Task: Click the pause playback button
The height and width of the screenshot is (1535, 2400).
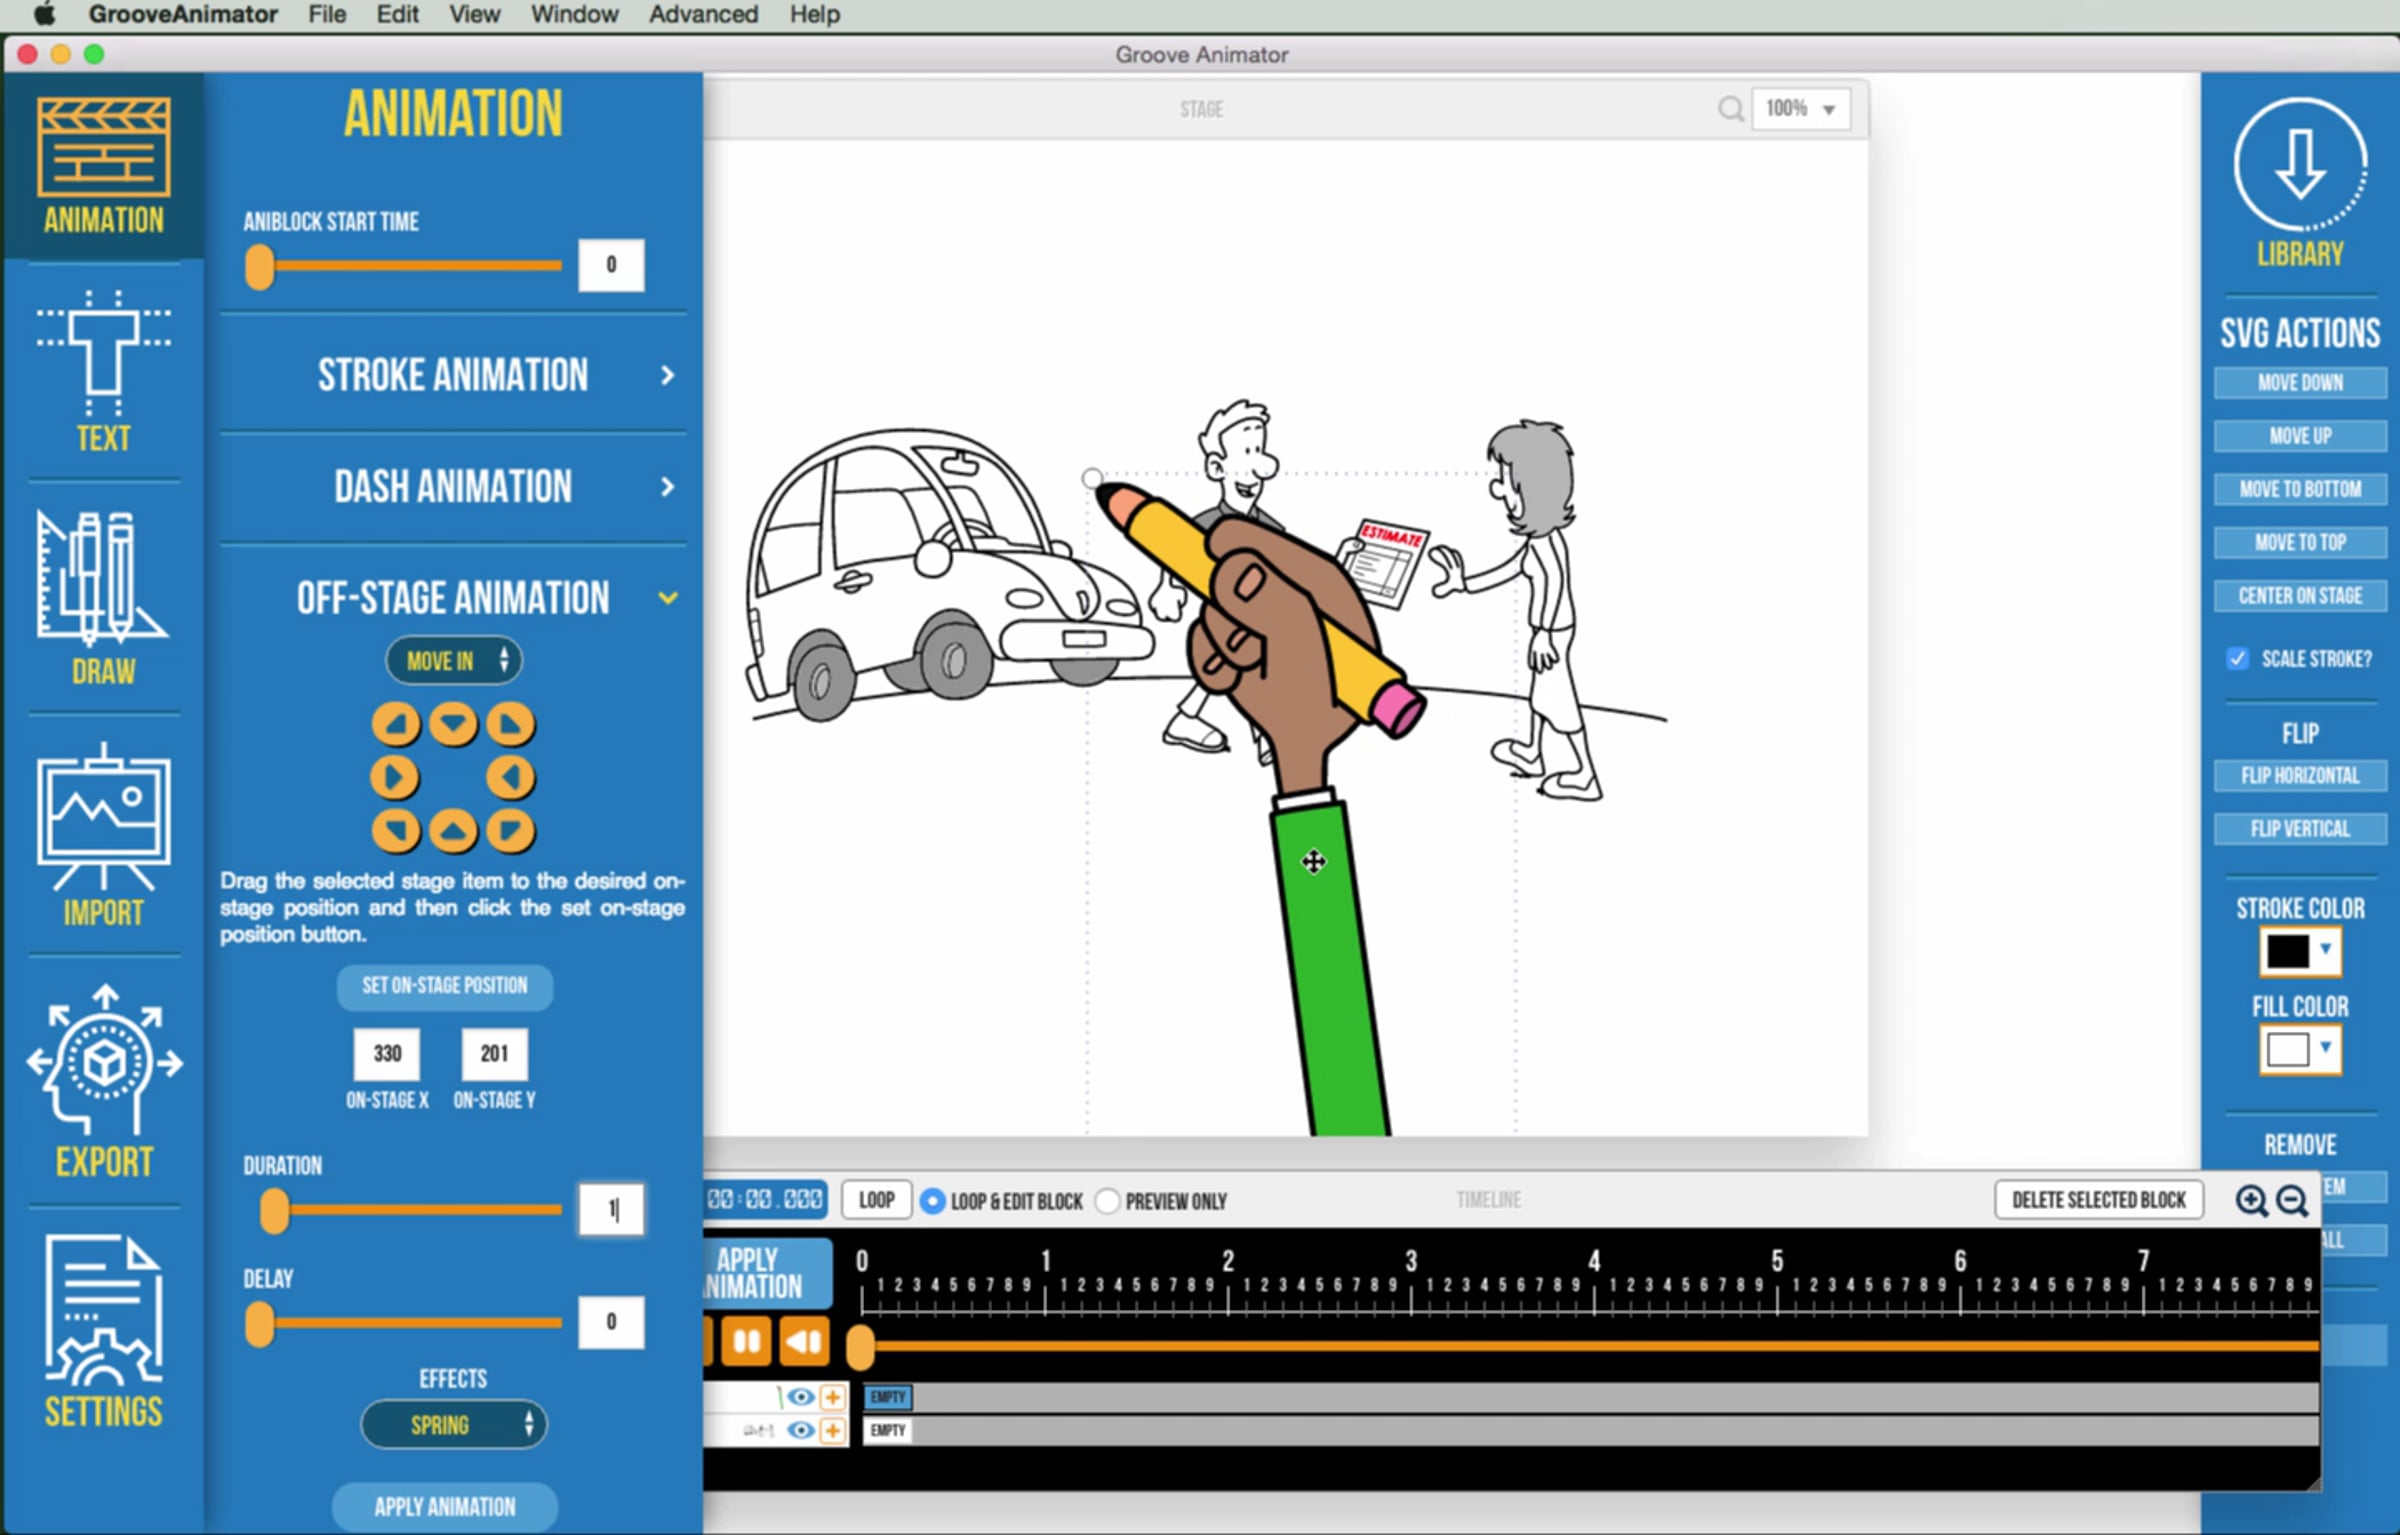Action: (x=746, y=1341)
